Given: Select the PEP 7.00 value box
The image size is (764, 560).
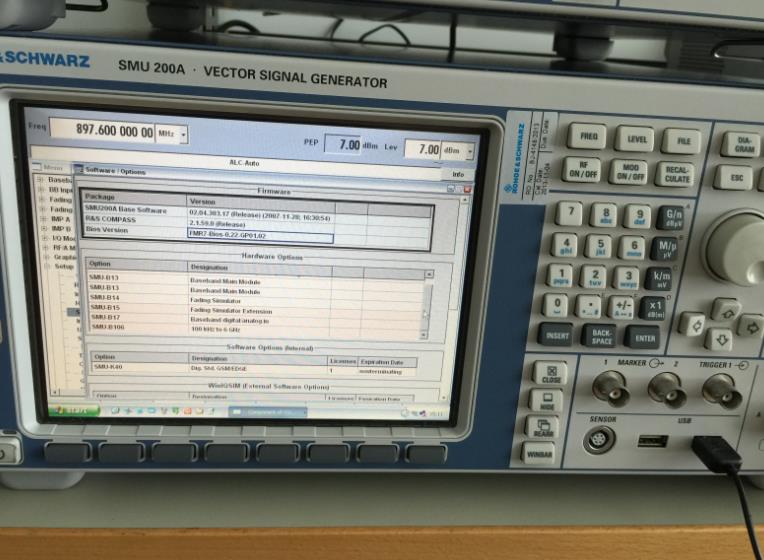Looking at the screenshot, I should [343, 144].
